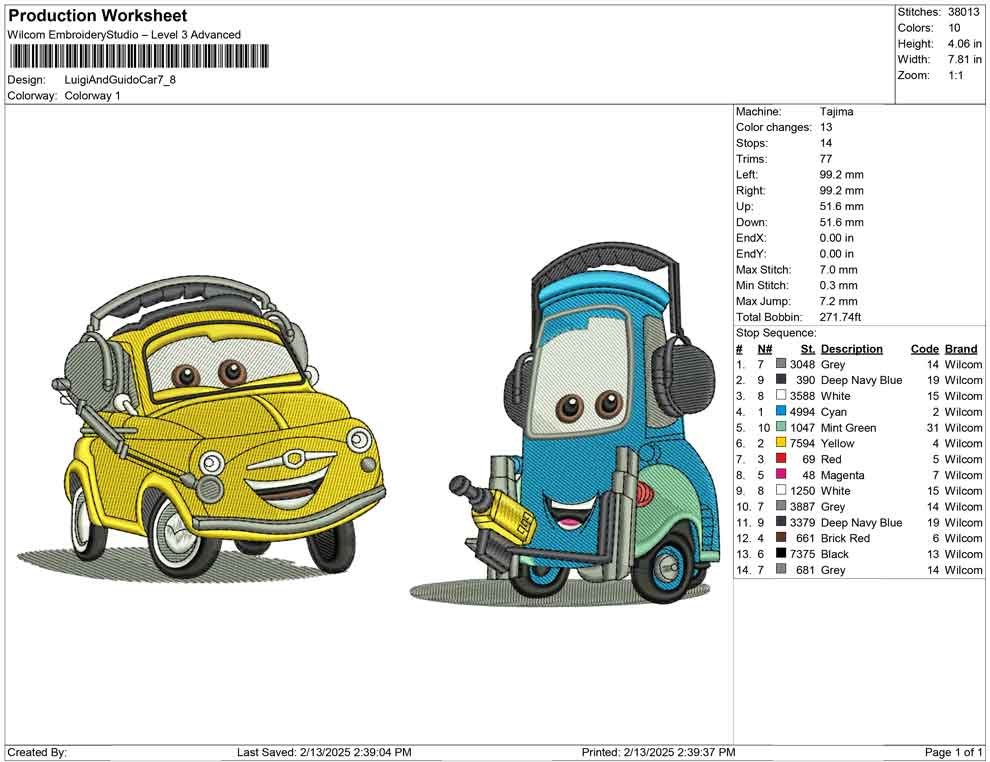Image resolution: width=990 pixels, height=762 pixels.
Task: Click the Stitches value 38013
Action: pos(963,12)
